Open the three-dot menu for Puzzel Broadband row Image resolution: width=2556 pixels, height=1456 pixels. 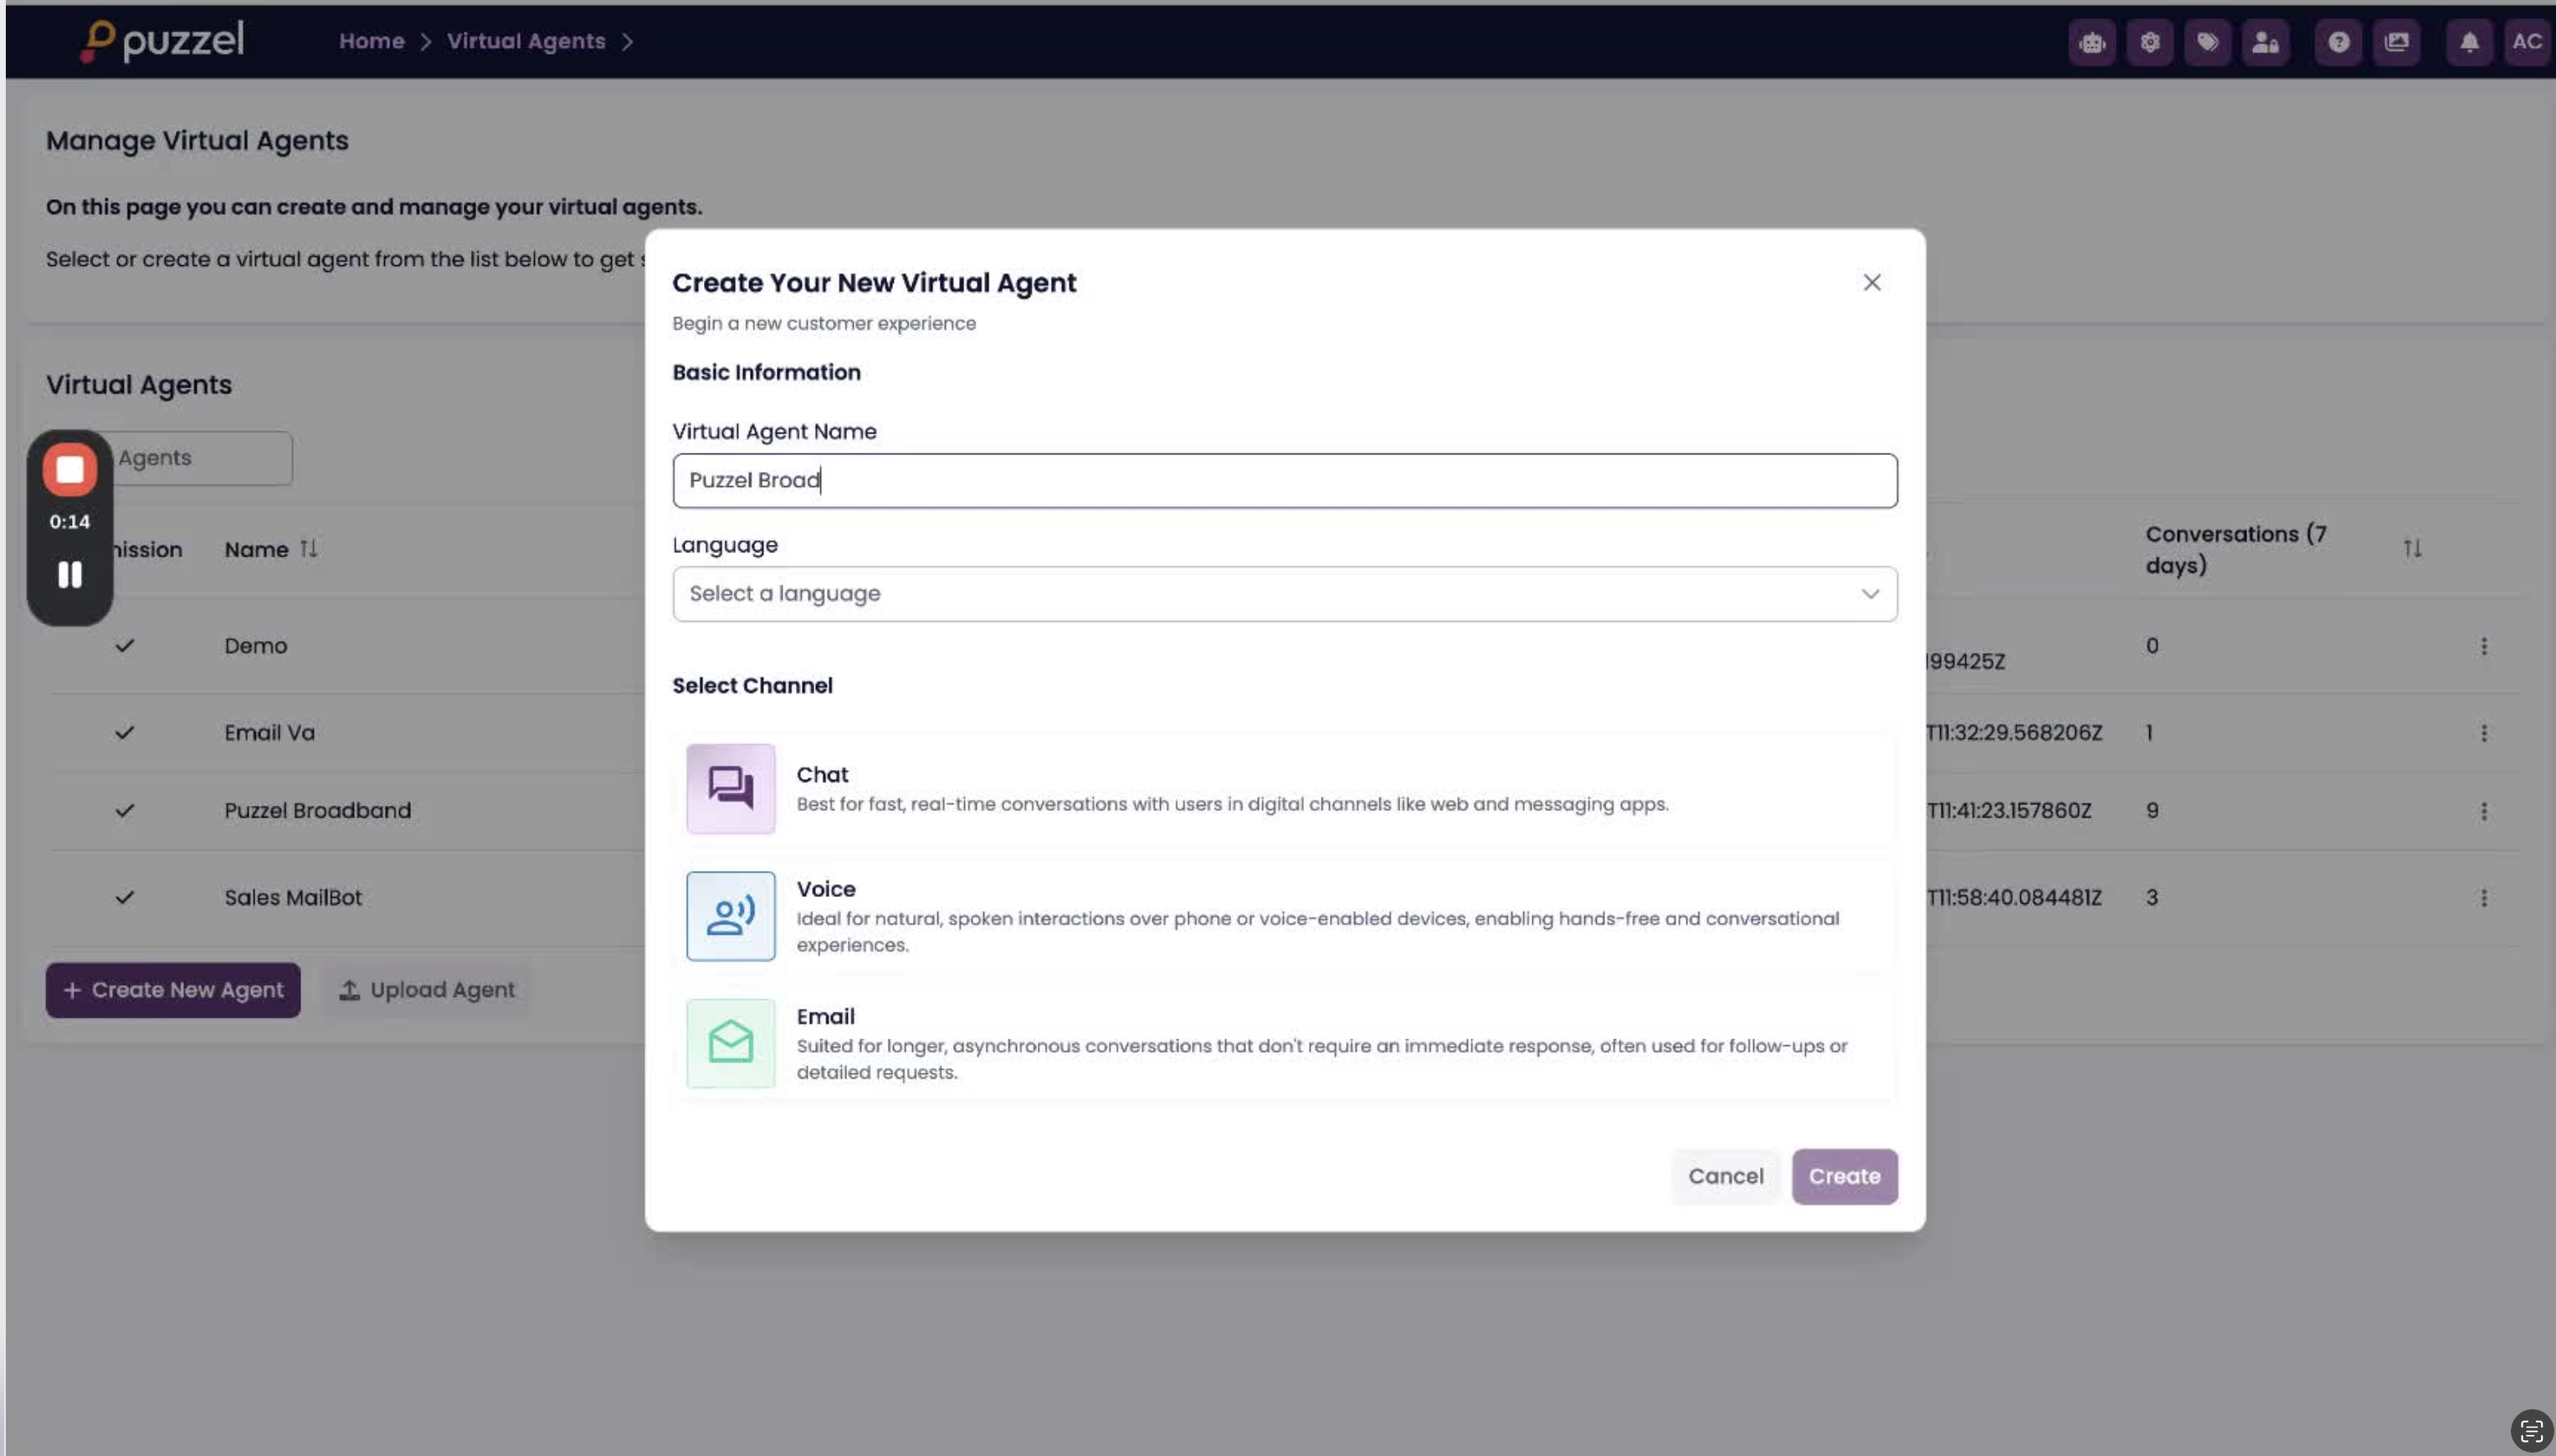pos(2483,811)
